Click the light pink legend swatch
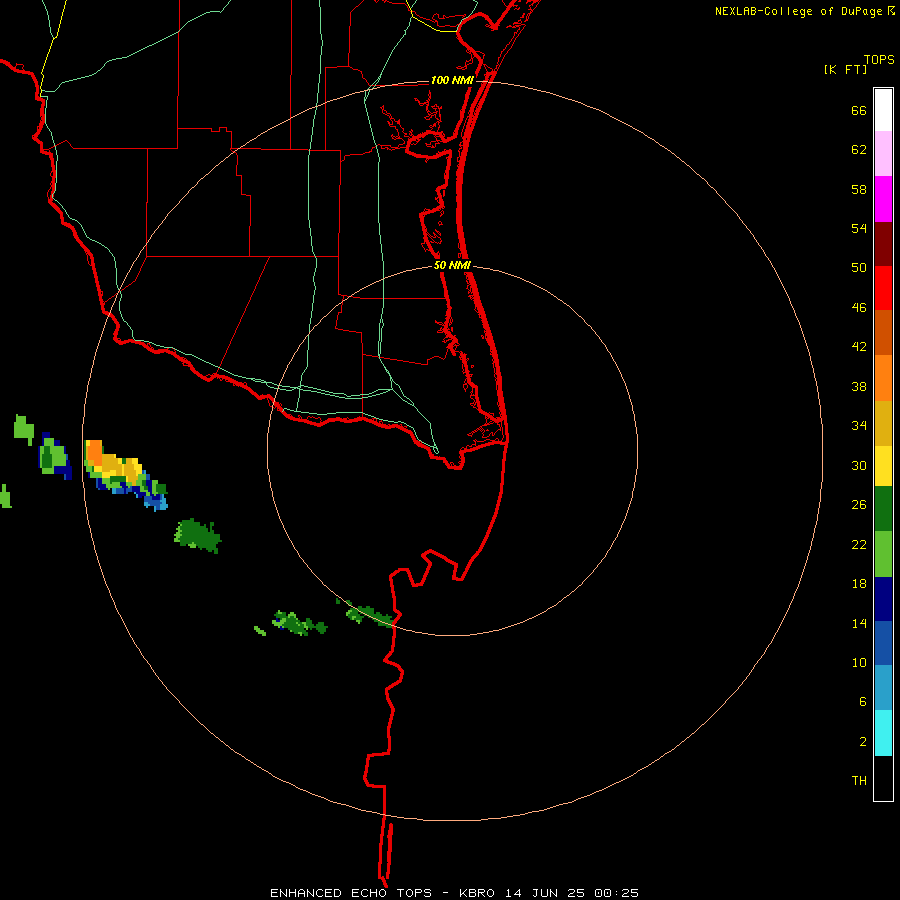This screenshot has width=900, height=900. 883,153
